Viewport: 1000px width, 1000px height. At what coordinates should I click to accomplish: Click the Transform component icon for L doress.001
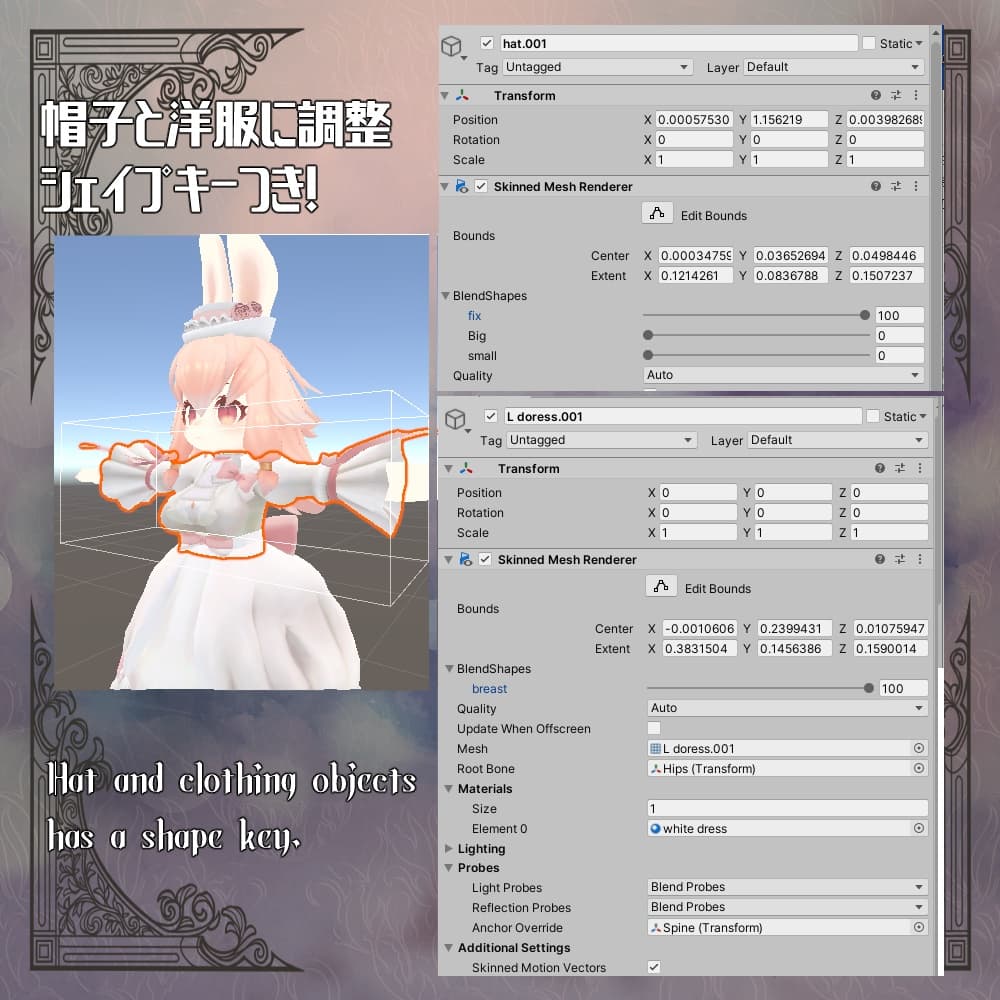pyautogui.click(x=466, y=468)
